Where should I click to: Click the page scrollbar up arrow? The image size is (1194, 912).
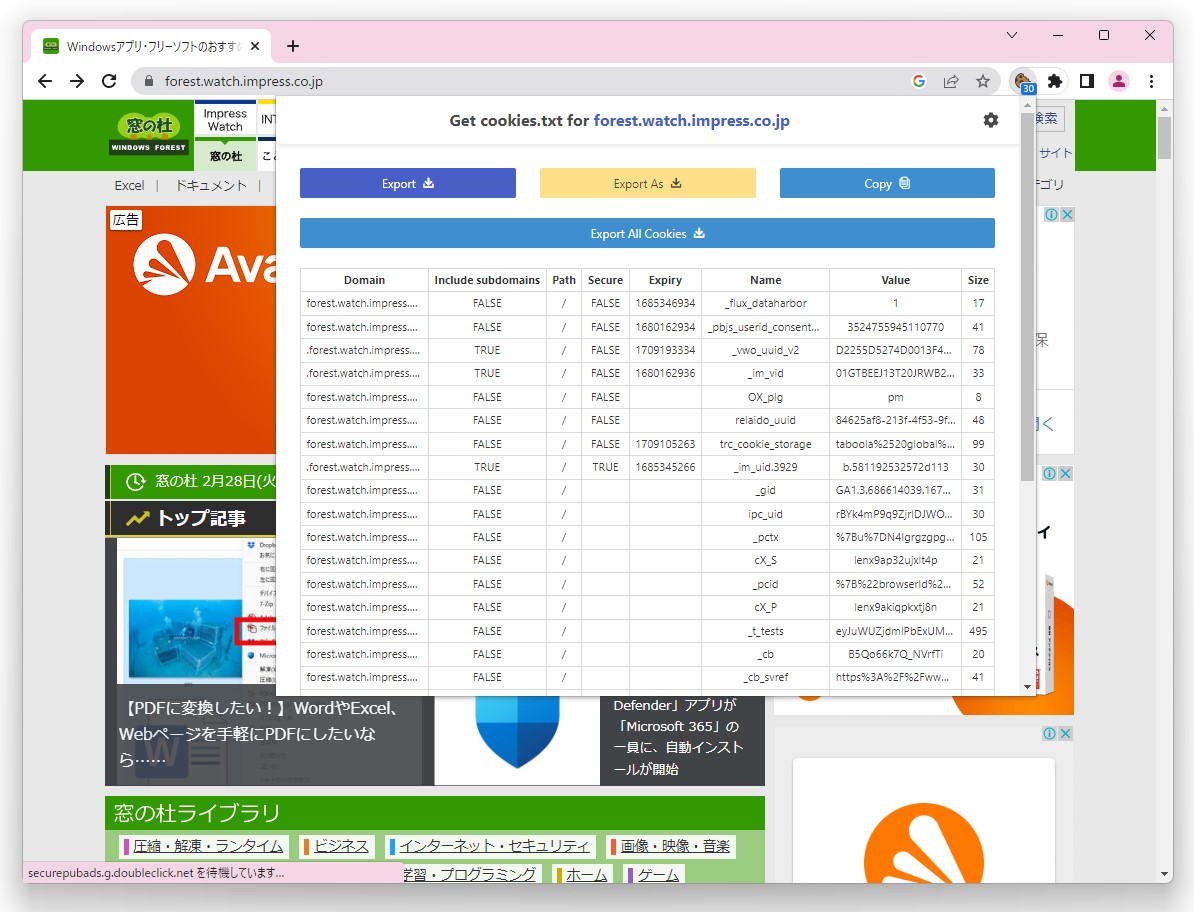point(1164,109)
